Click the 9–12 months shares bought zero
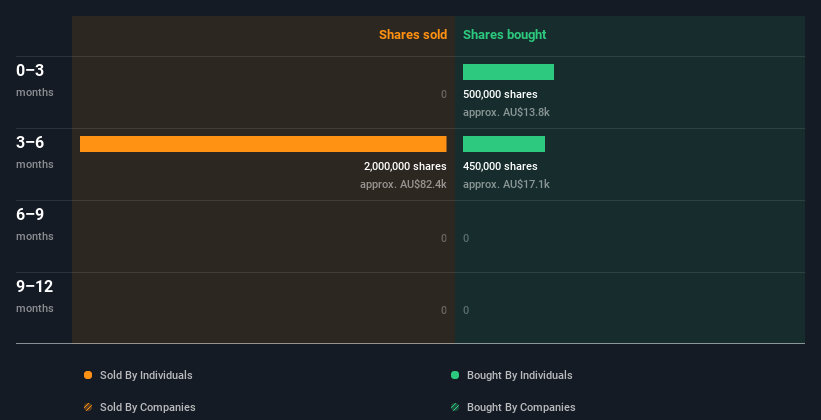This screenshot has width=821, height=420. 466,310
